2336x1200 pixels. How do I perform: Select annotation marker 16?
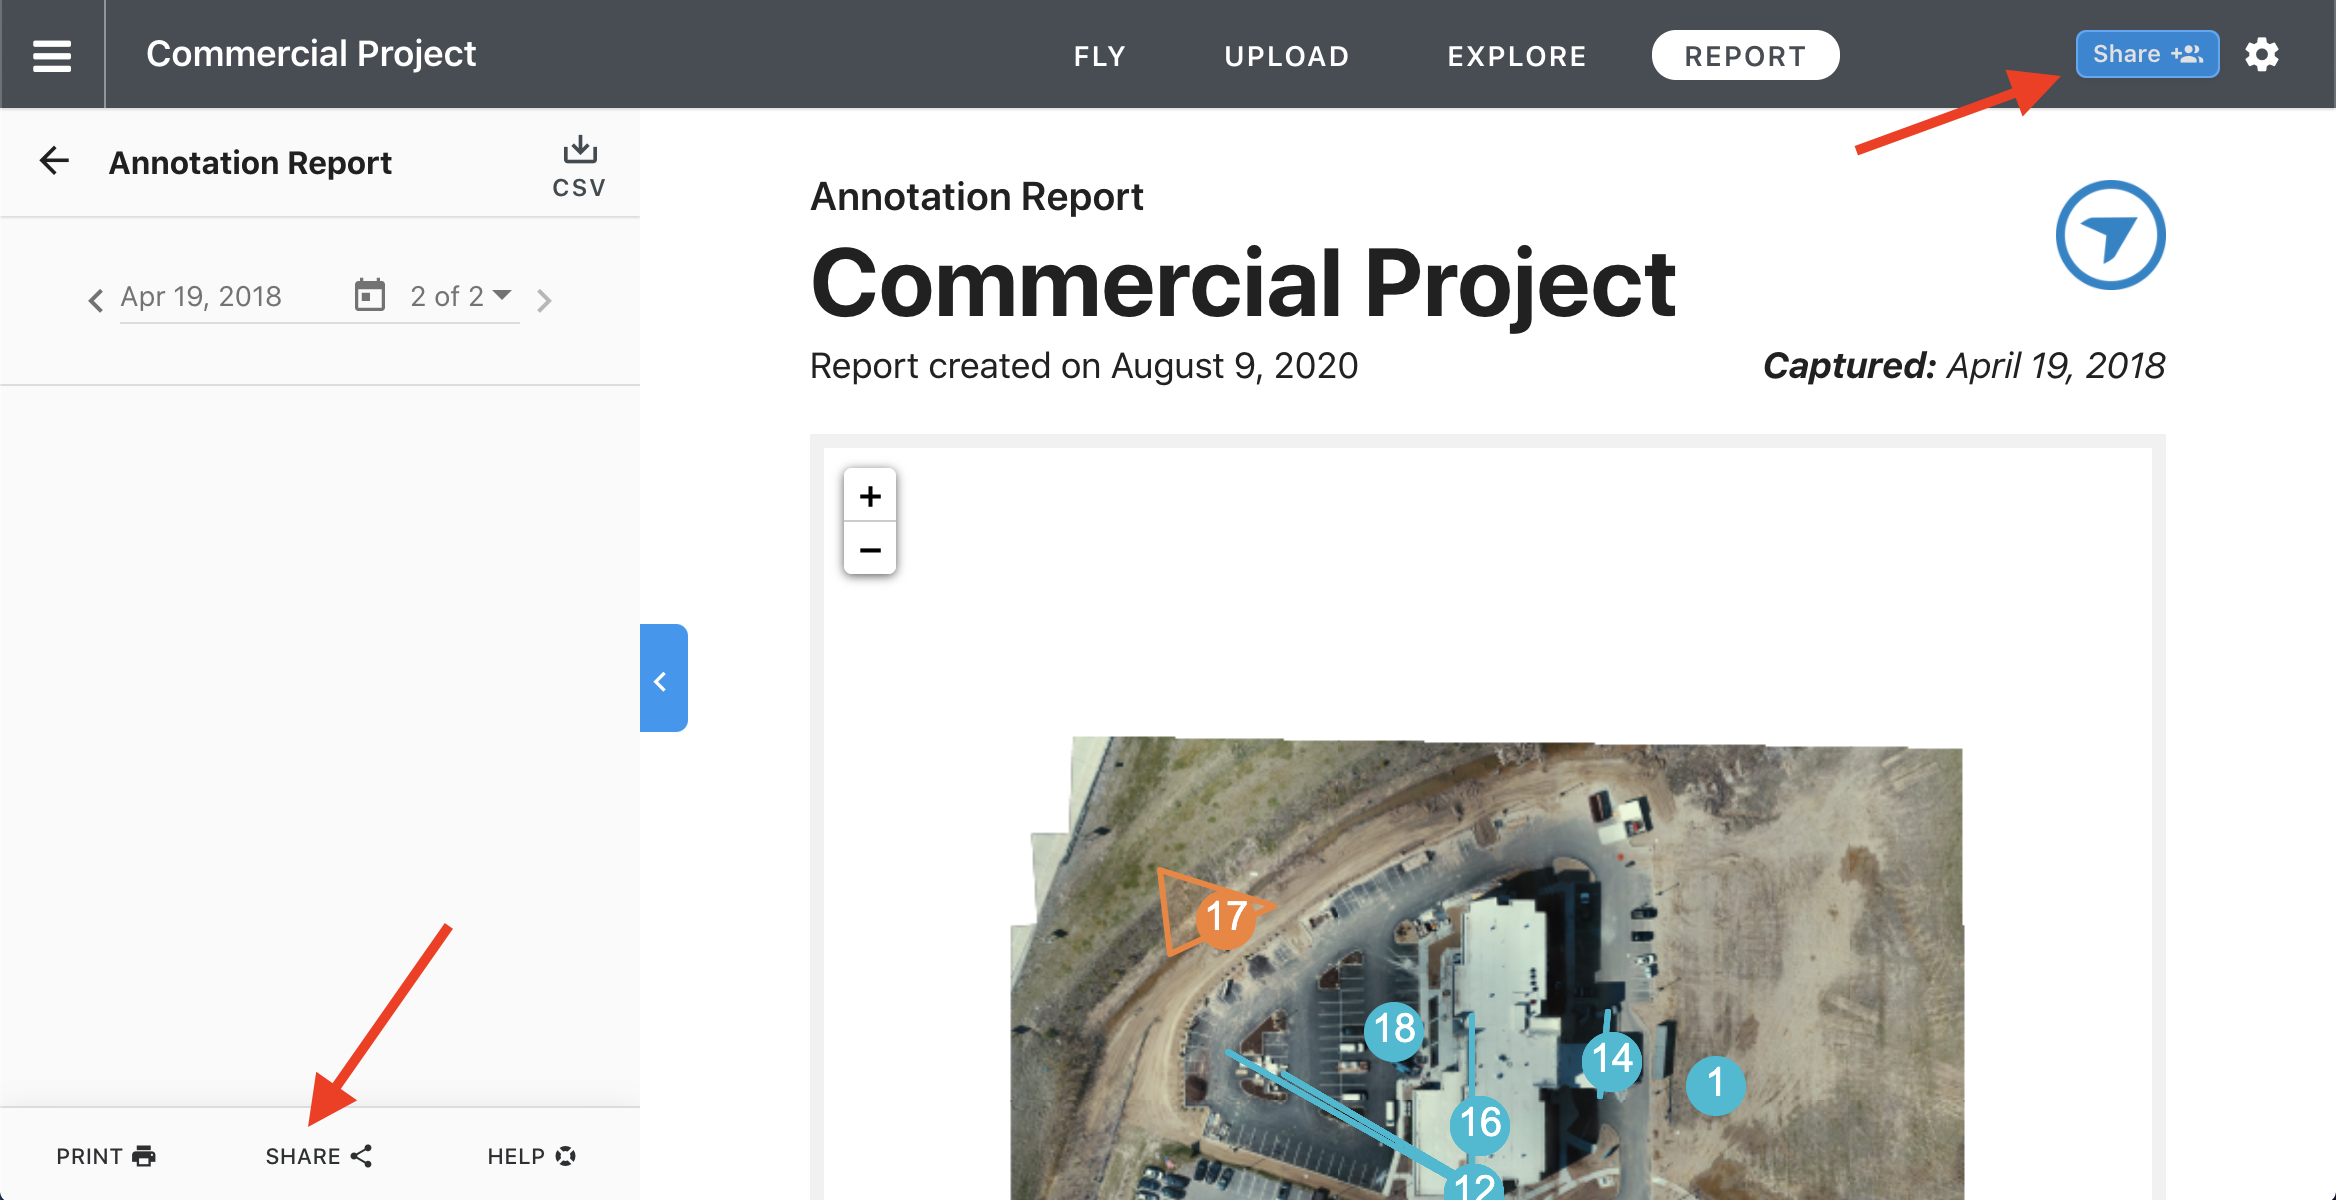[1479, 1123]
